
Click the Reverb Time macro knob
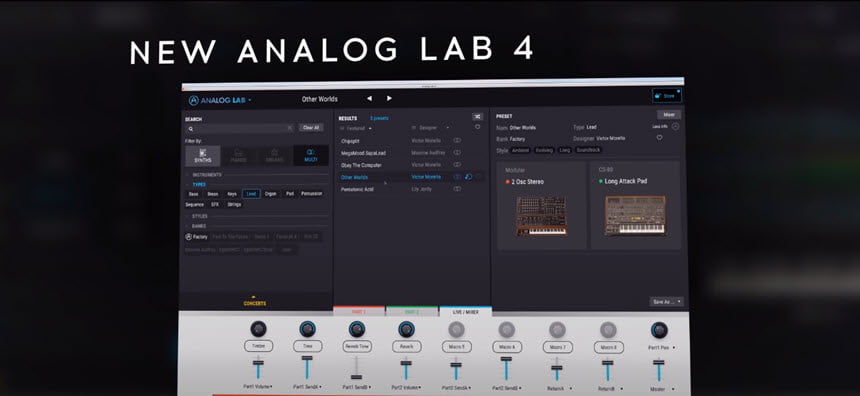[x=357, y=329]
